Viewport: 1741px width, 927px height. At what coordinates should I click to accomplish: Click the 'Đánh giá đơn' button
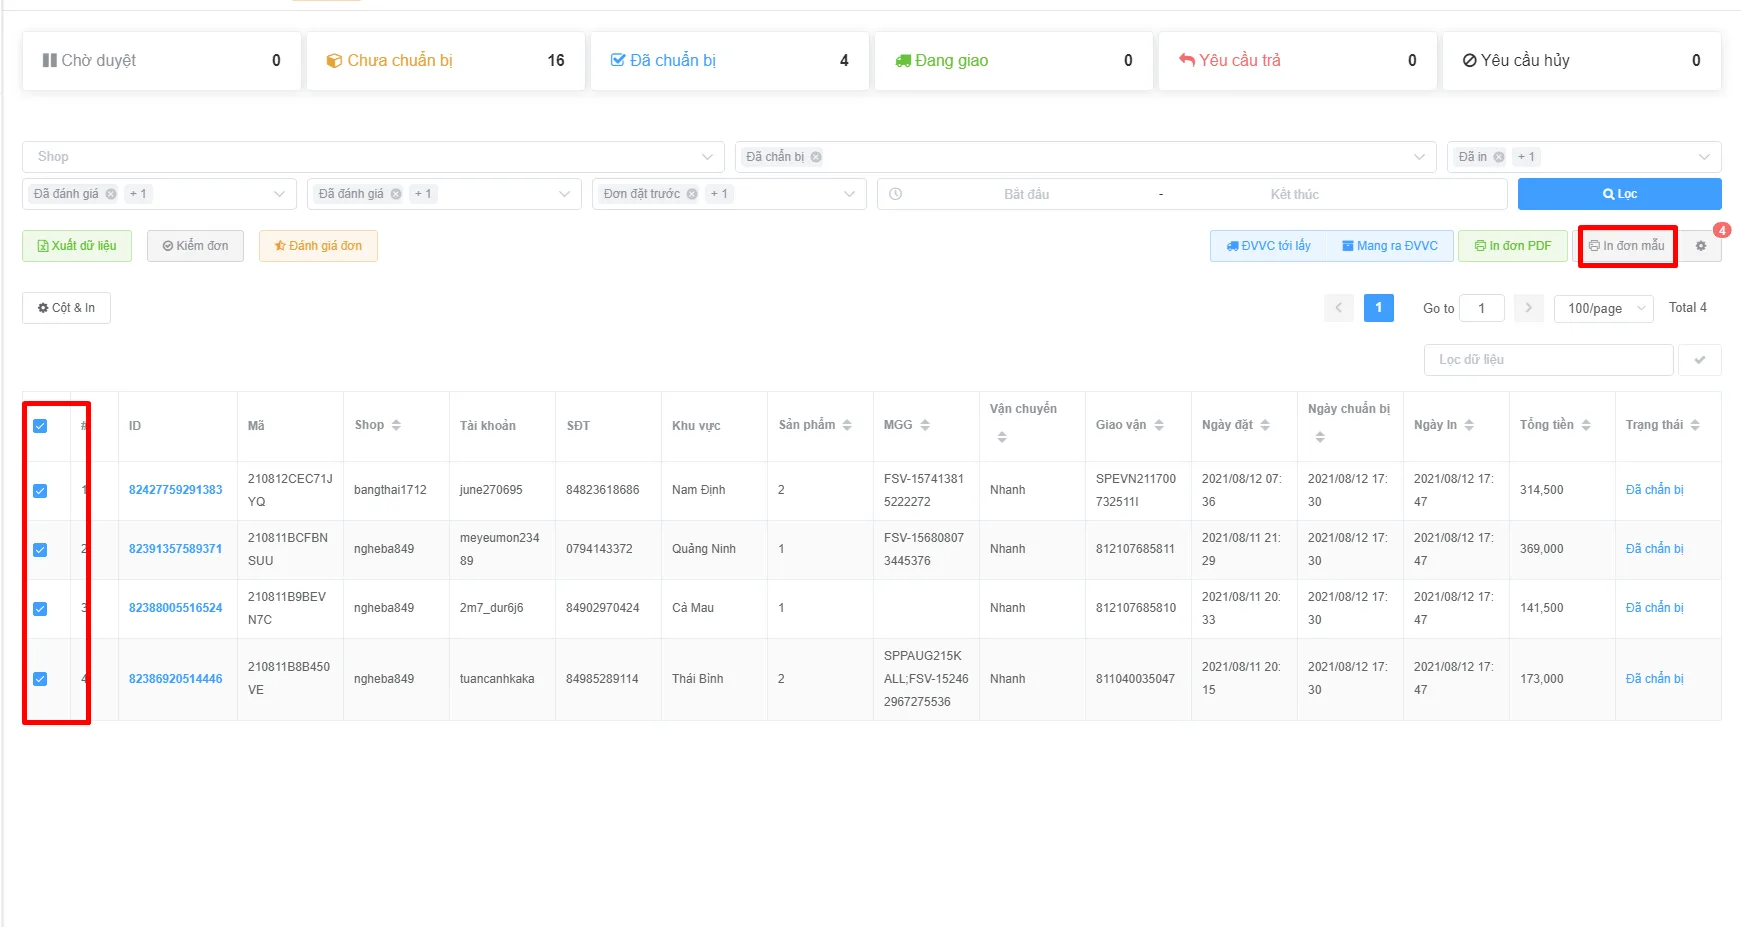coord(318,246)
